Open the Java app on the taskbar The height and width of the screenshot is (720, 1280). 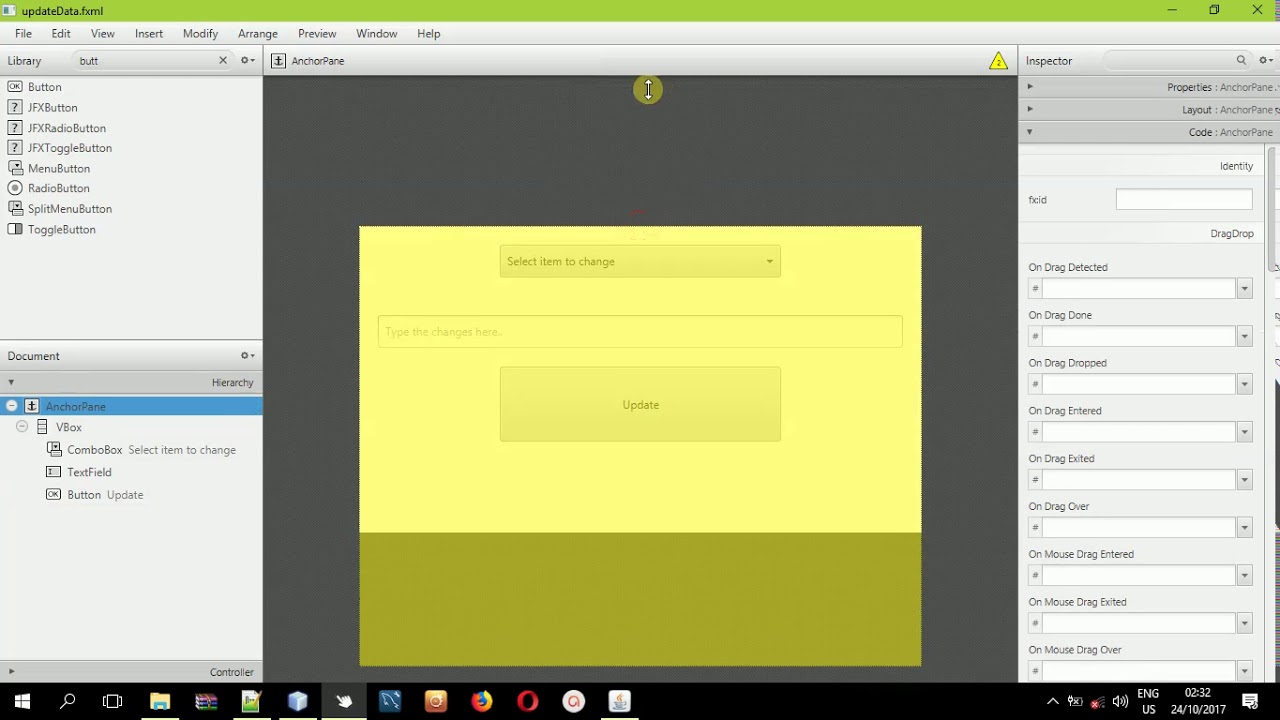pos(619,701)
